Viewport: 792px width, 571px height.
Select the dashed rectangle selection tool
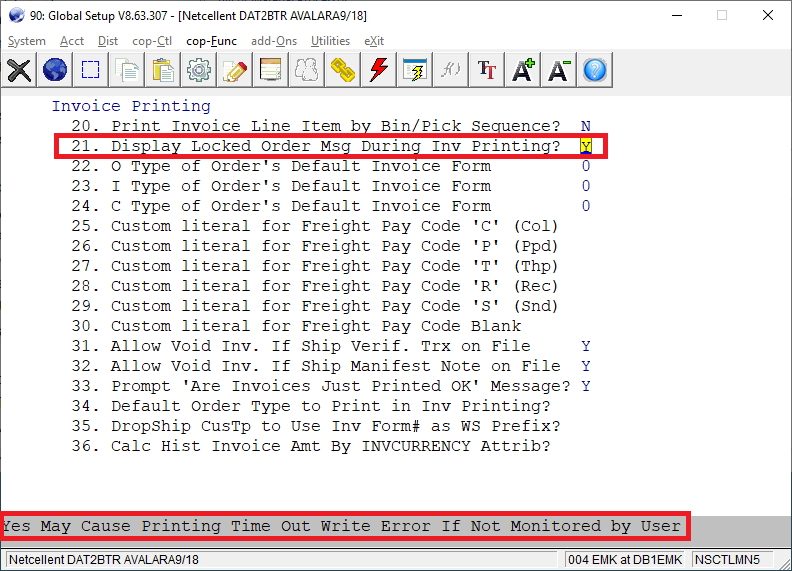[91, 70]
